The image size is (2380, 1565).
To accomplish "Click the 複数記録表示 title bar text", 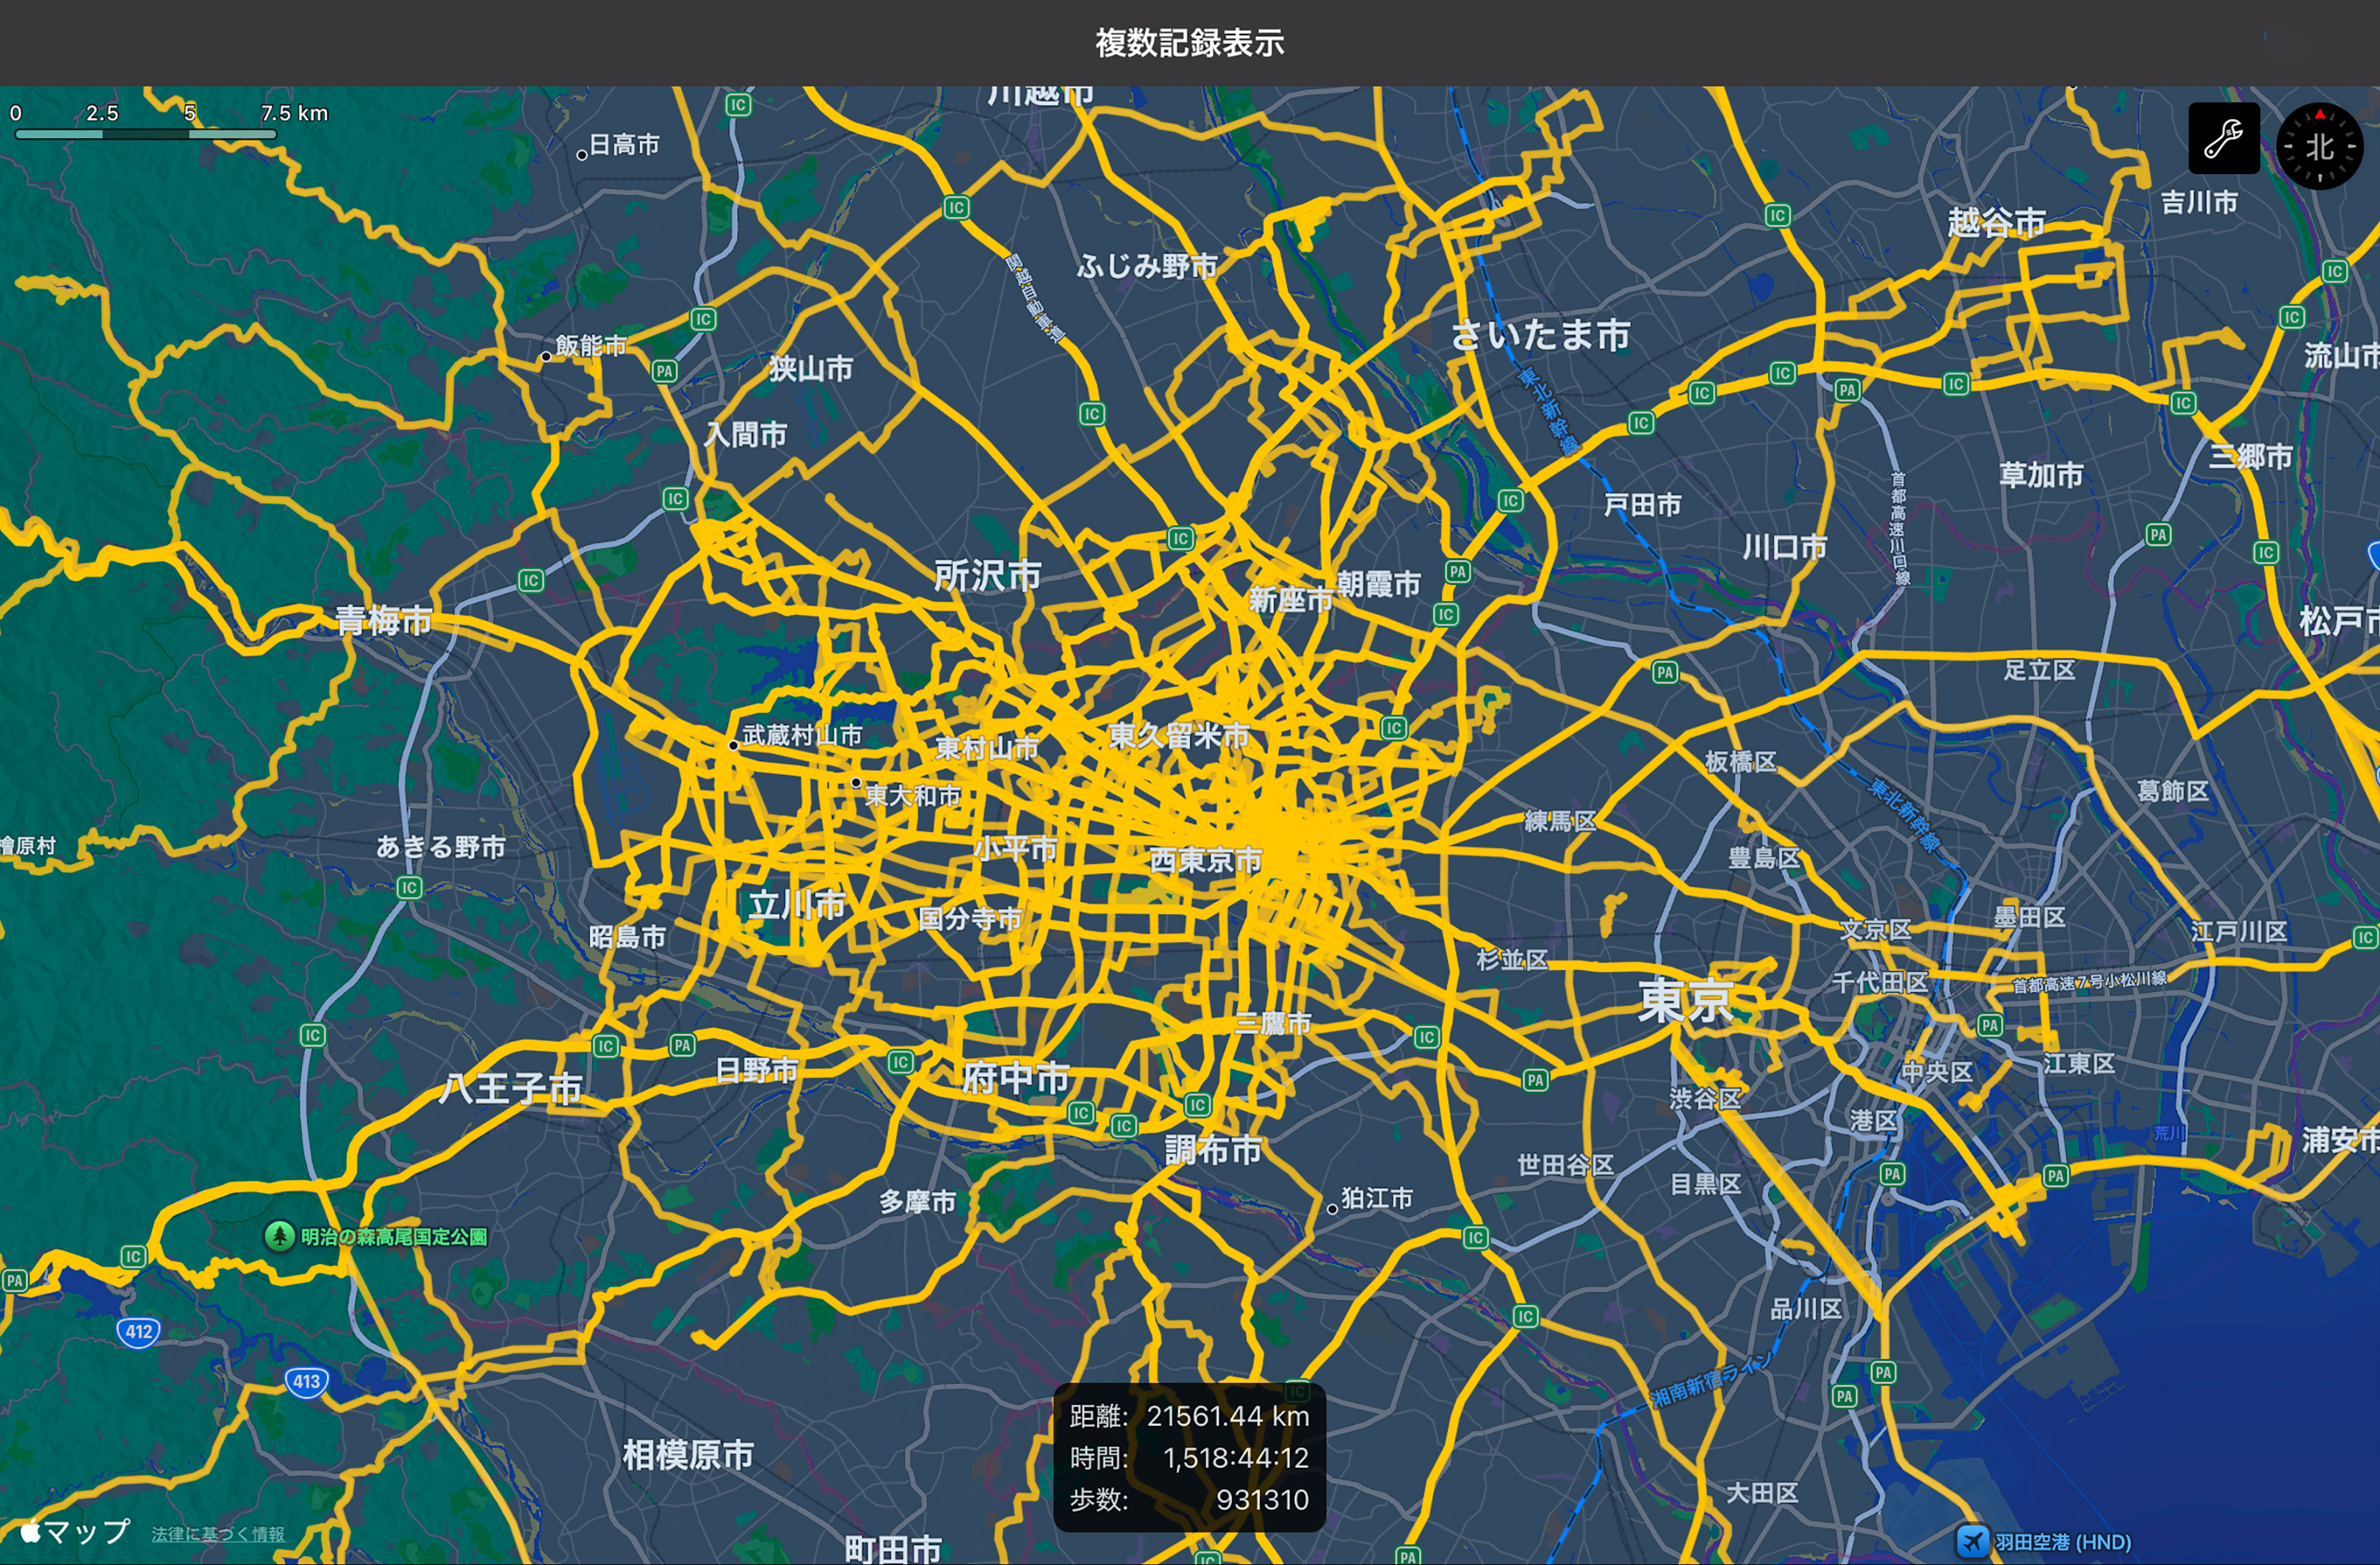I will tap(1189, 43).
